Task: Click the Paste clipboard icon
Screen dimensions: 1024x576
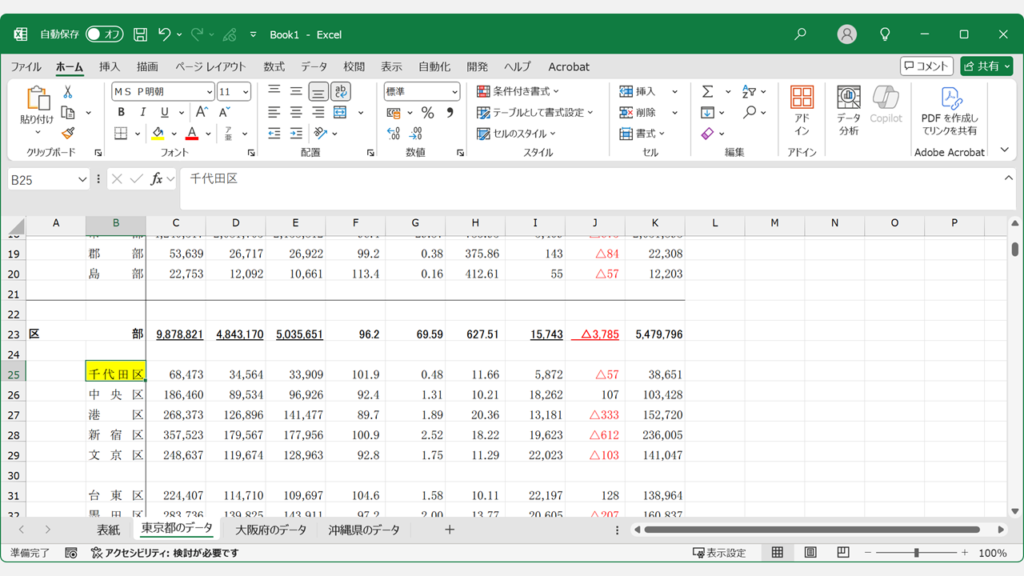Action: pos(37,99)
